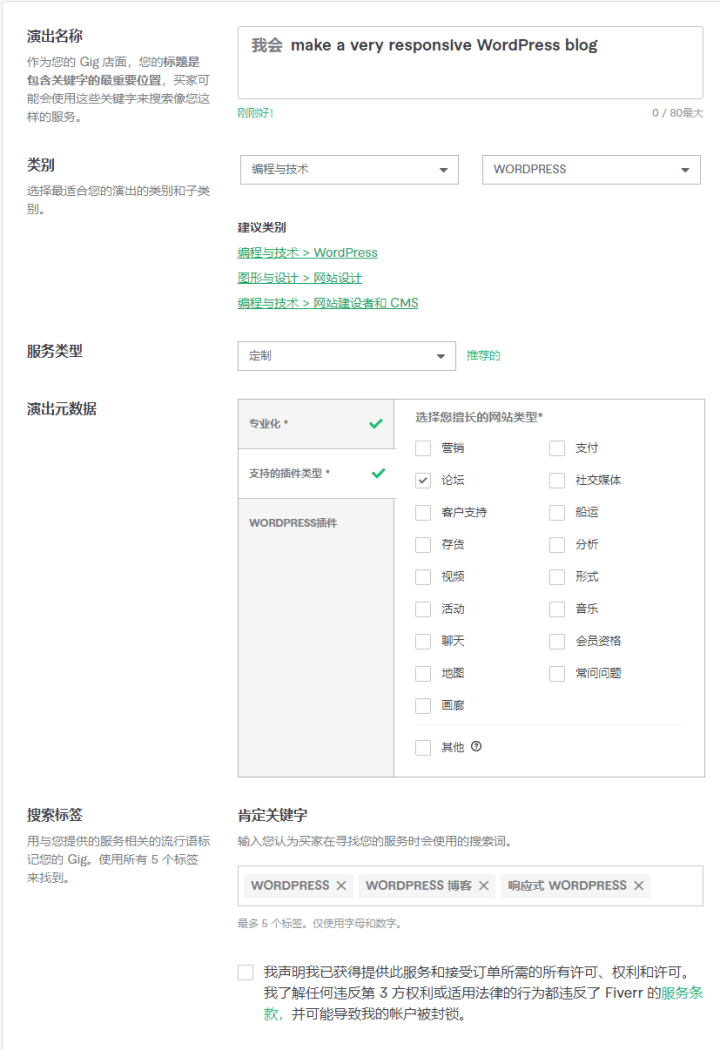The height and width of the screenshot is (1050, 720).
Task: Check the 船运 checkbox
Action: click(557, 512)
